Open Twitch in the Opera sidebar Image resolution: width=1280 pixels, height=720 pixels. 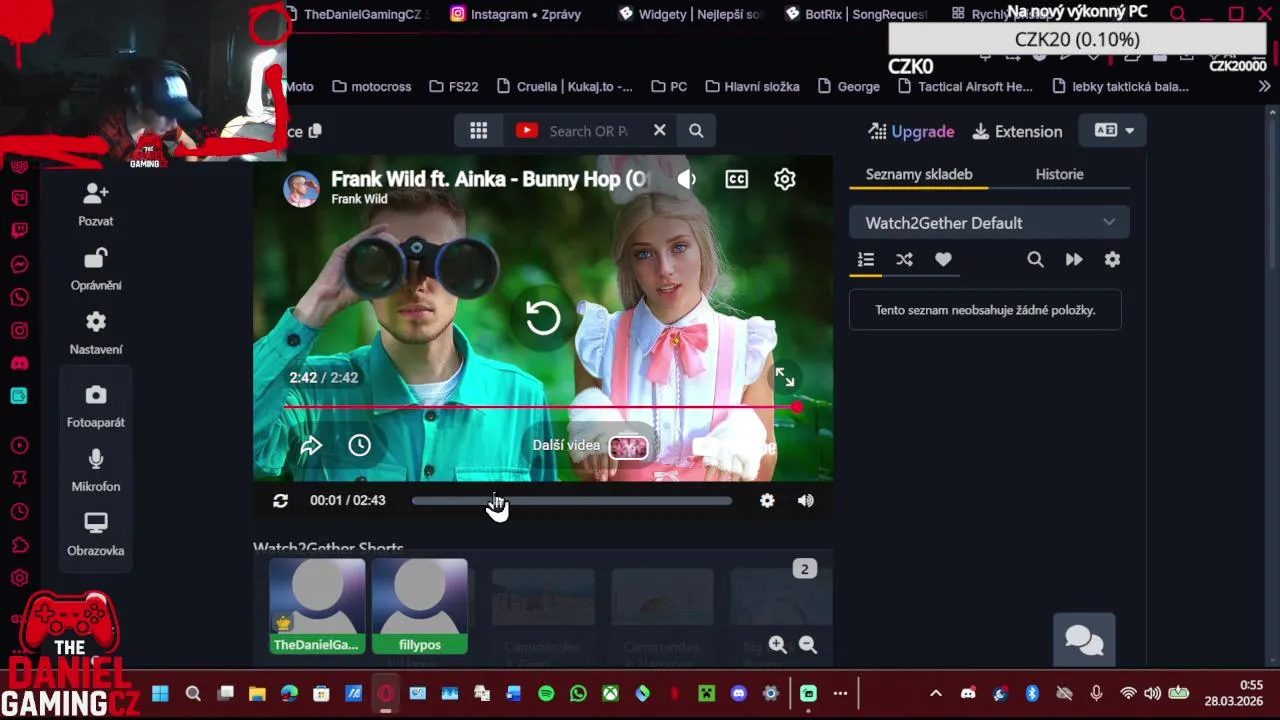tap(19, 231)
